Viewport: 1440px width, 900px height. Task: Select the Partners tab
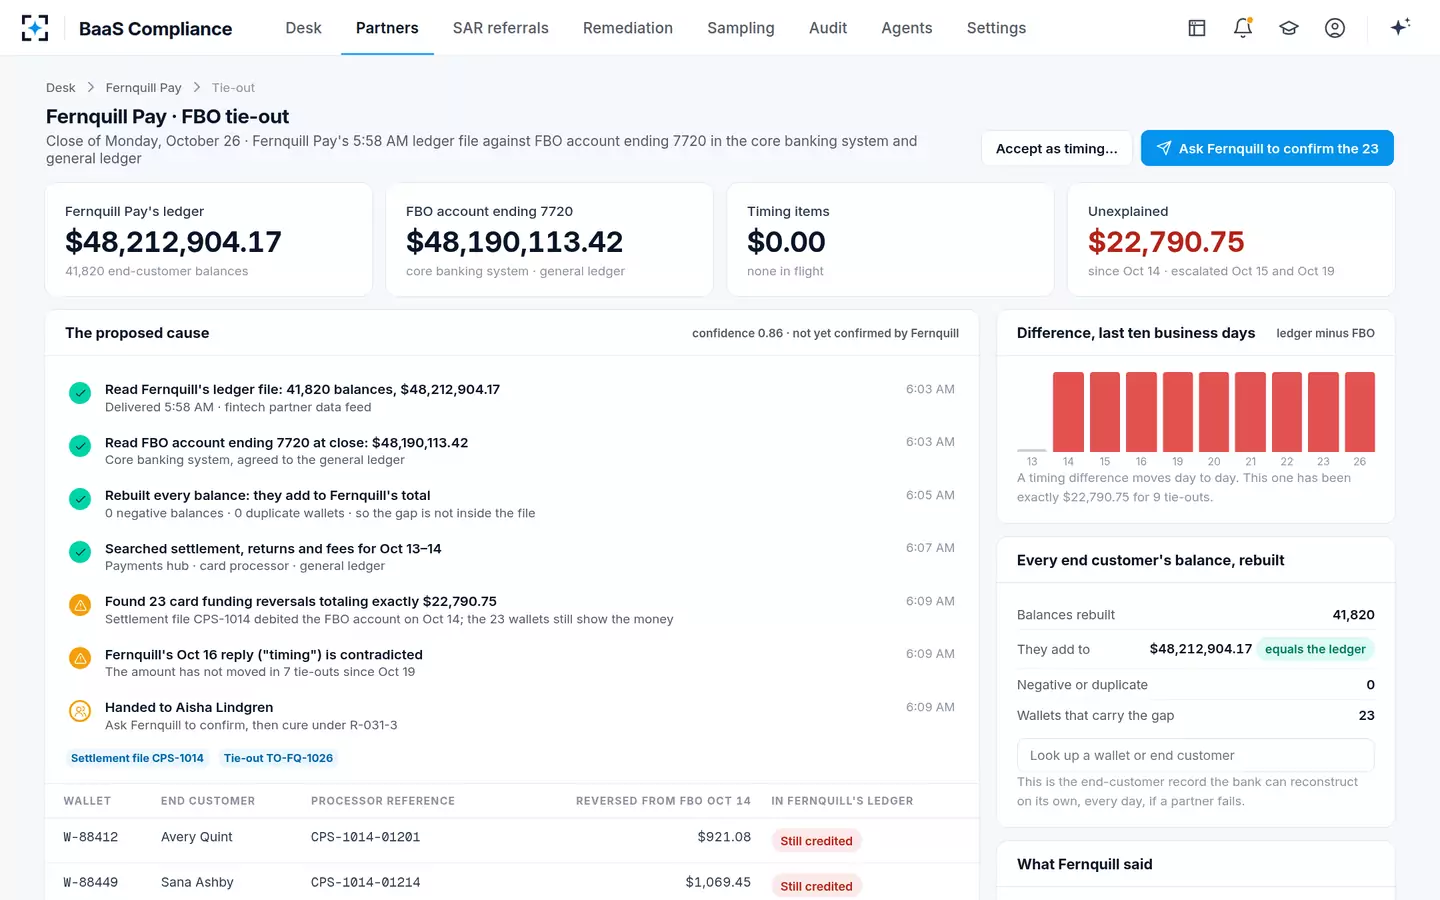(387, 28)
